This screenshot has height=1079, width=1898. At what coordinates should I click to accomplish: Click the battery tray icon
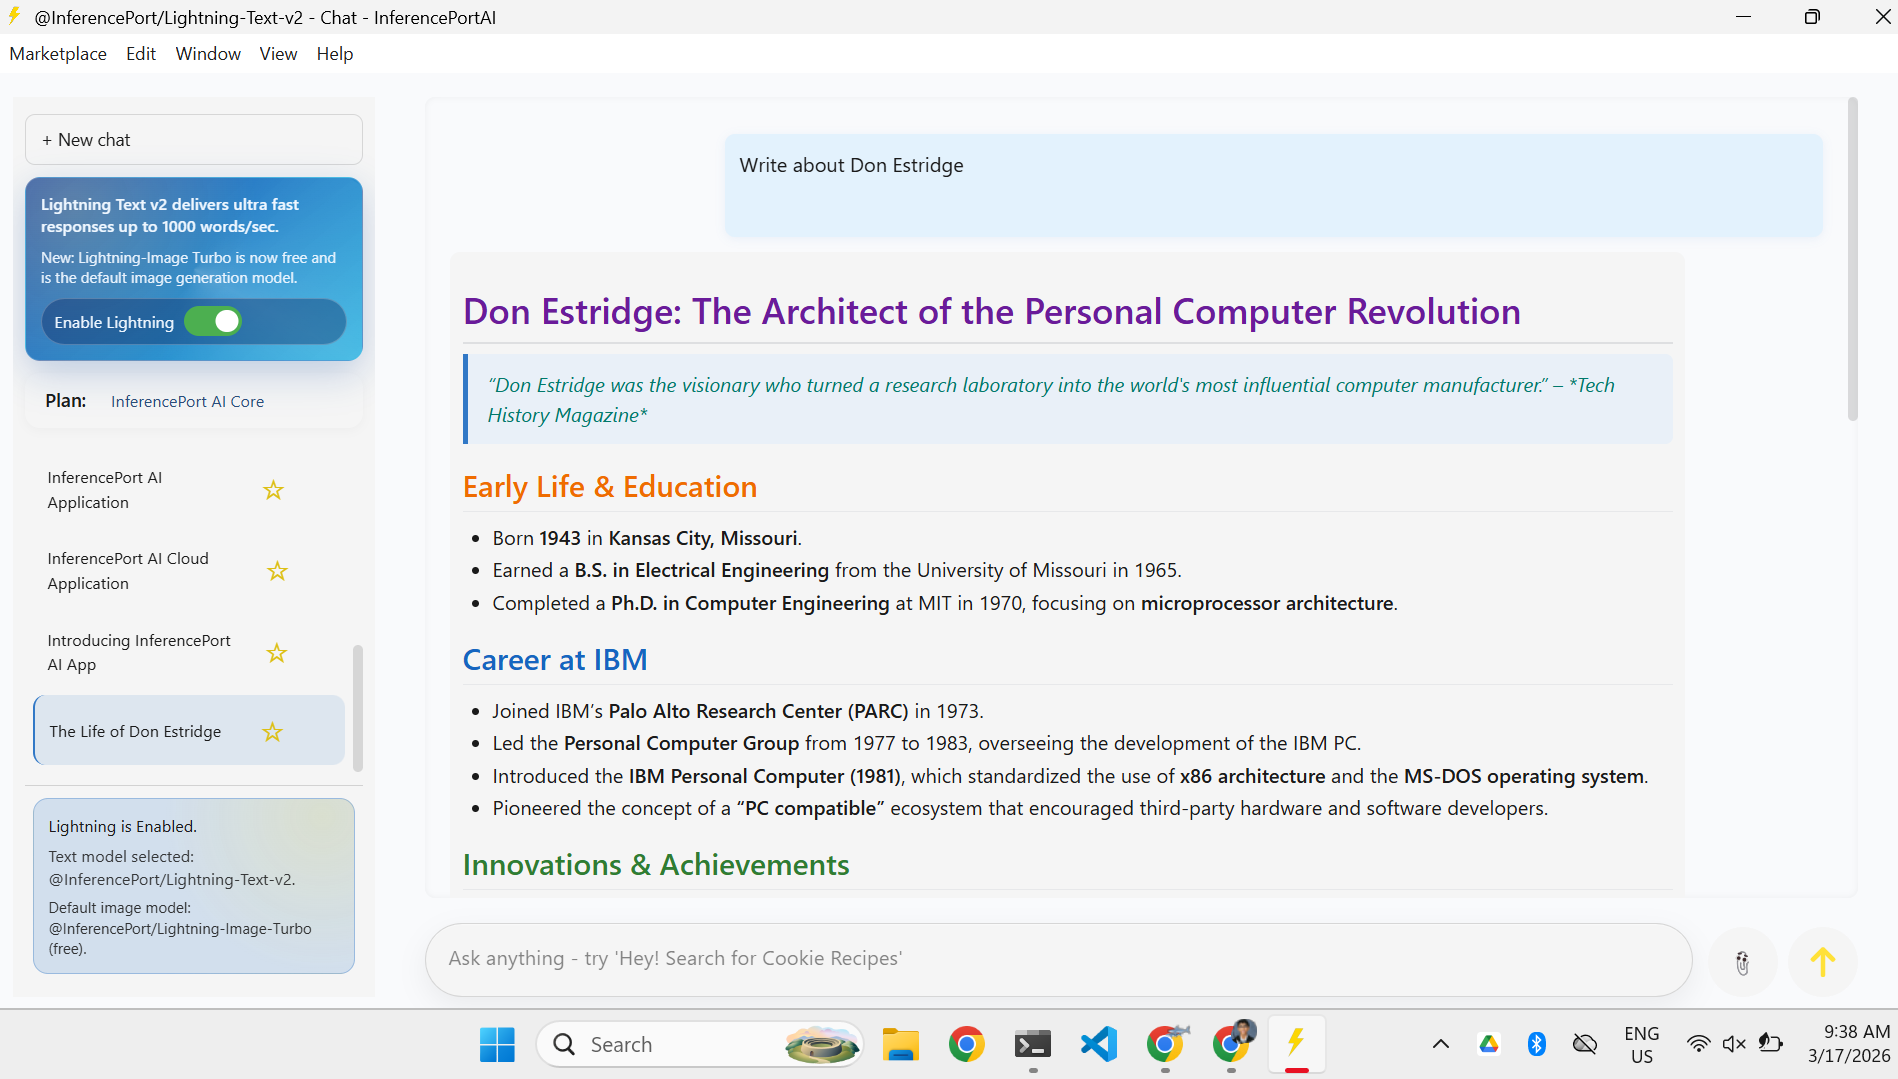(1770, 1044)
